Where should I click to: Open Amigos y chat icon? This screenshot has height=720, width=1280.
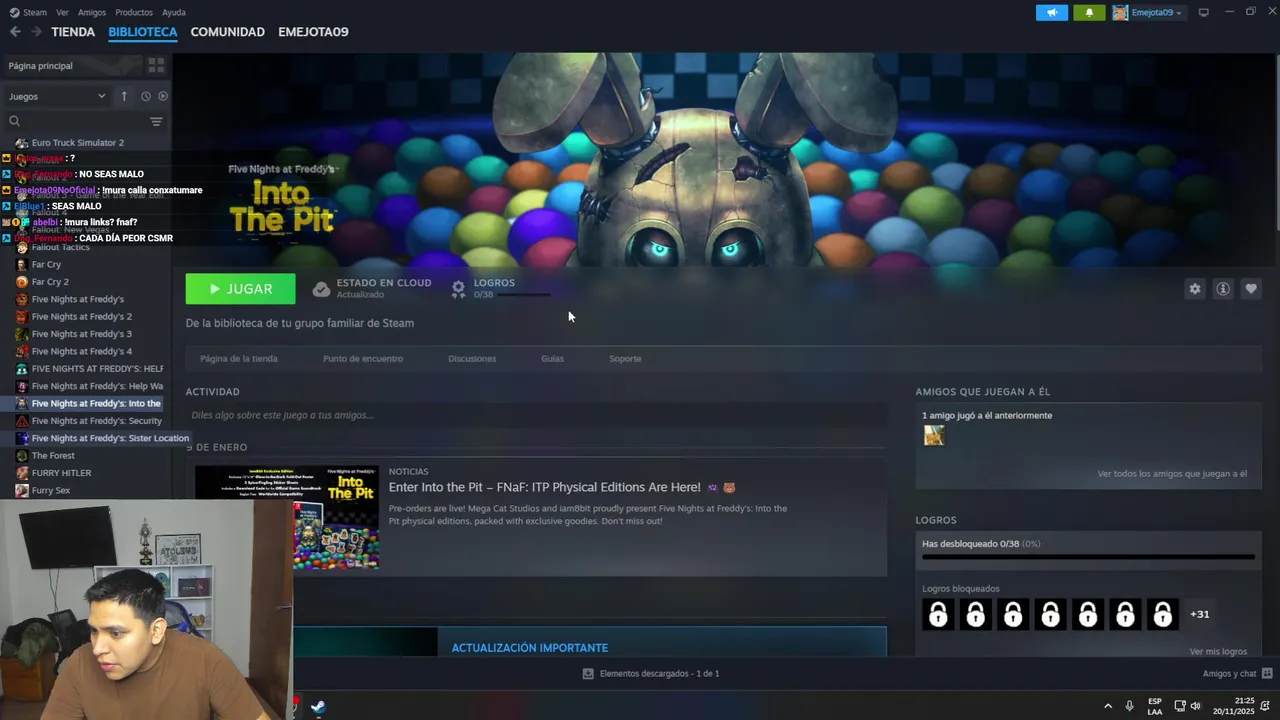coord(1267,674)
